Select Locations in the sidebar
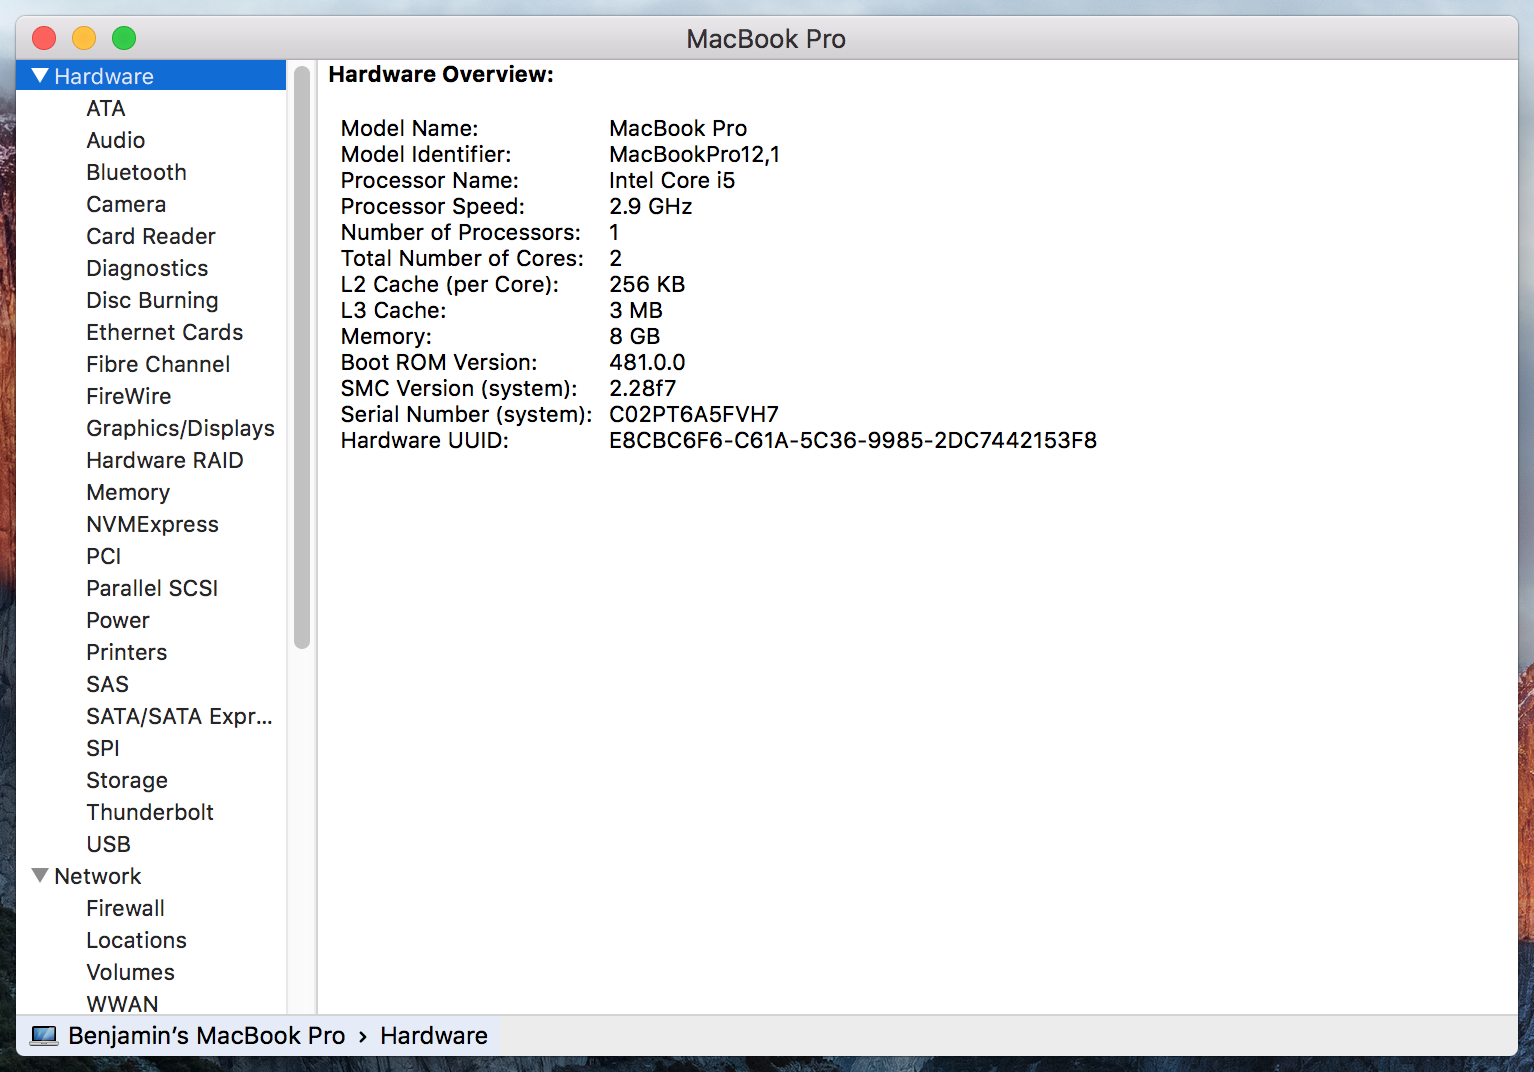 pos(137,940)
